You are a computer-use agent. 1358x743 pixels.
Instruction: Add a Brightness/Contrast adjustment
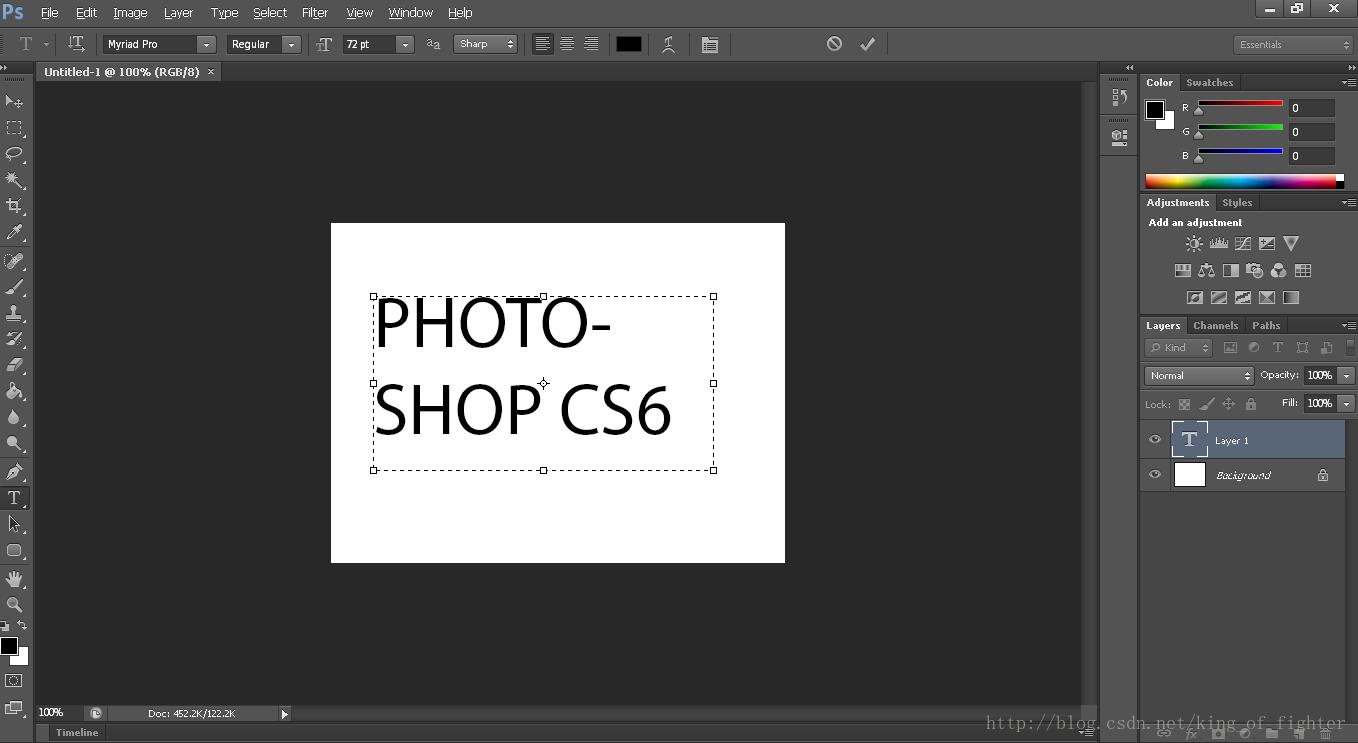coord(1194,244)
